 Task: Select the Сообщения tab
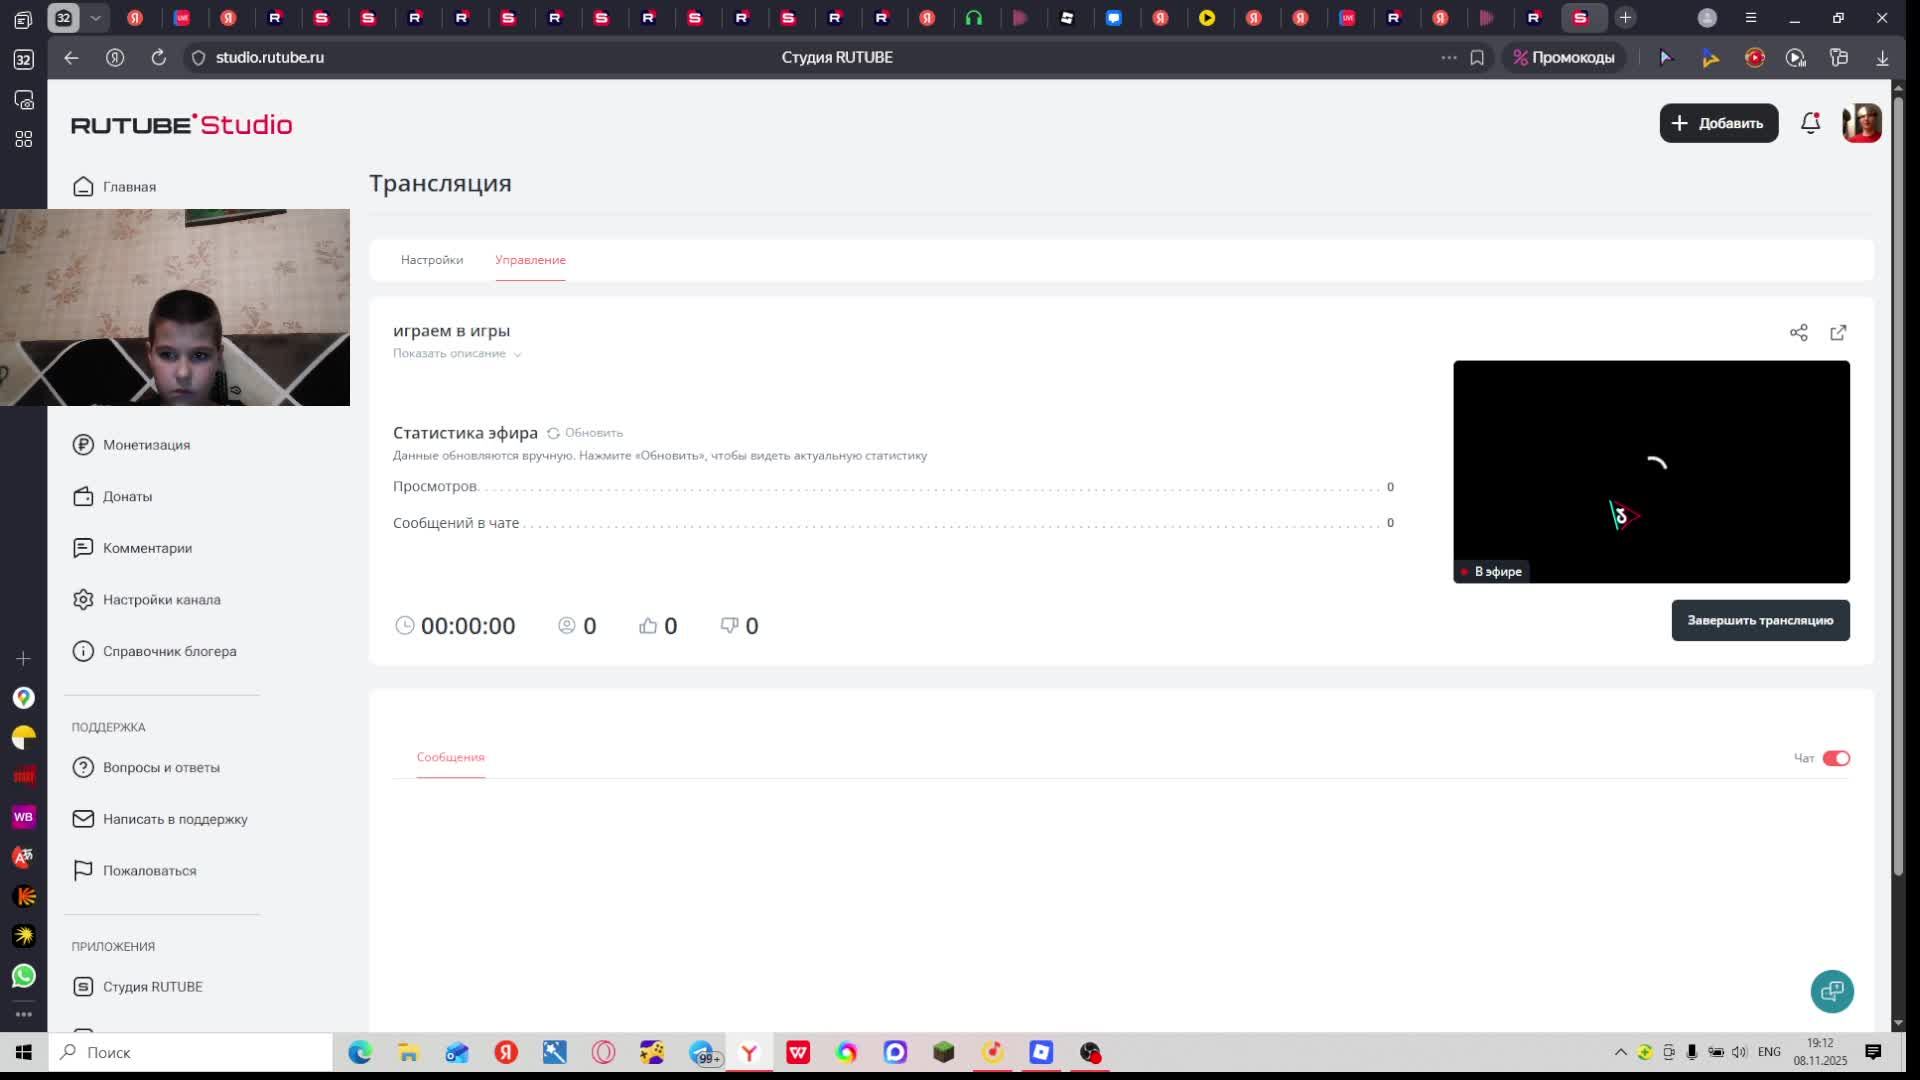(450, 757)
